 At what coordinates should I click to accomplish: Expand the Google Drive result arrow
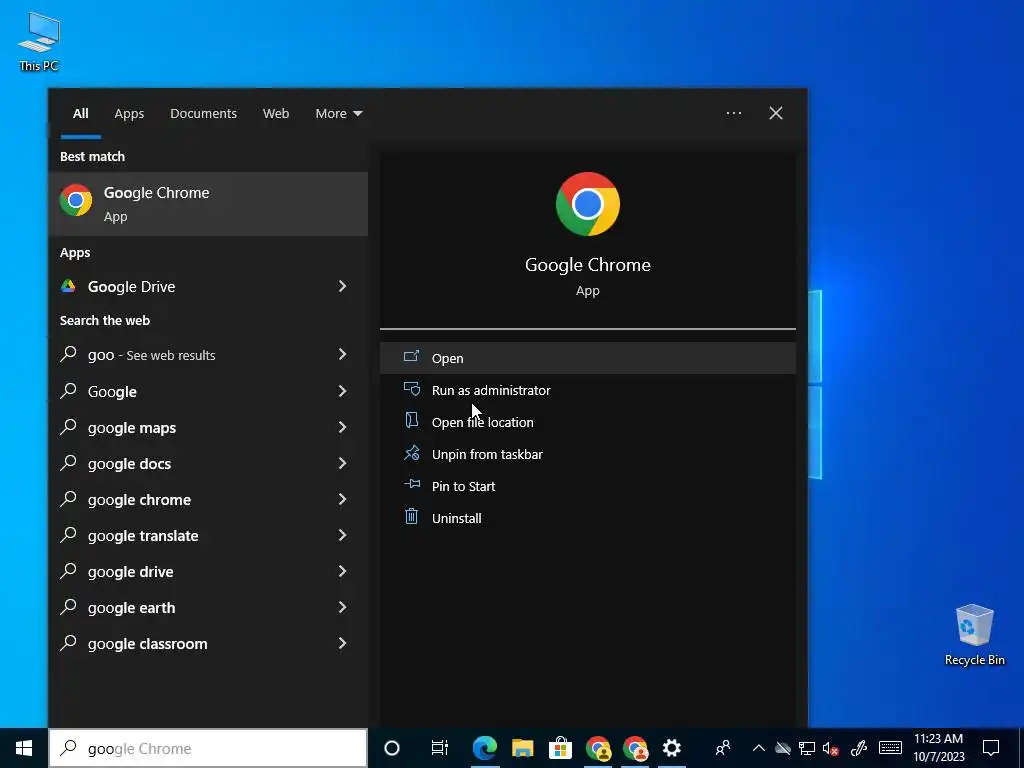(342, 286)
